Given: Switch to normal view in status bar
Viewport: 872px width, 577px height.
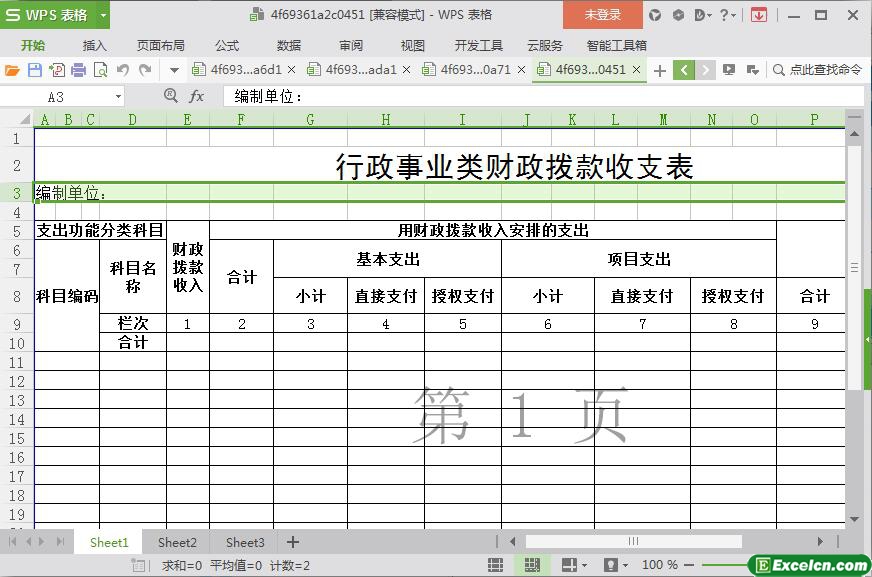Looking at the screenshot, I should (x=495, y=565).
